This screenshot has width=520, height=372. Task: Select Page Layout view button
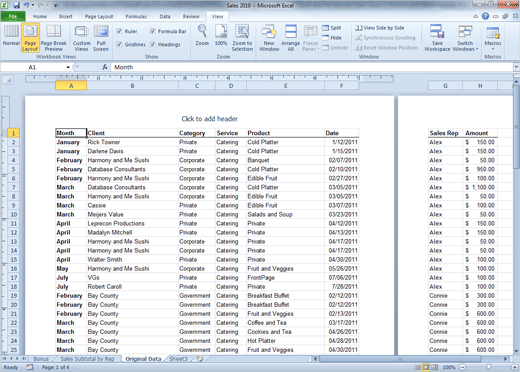pyautogui.click(x=30, y=38)
